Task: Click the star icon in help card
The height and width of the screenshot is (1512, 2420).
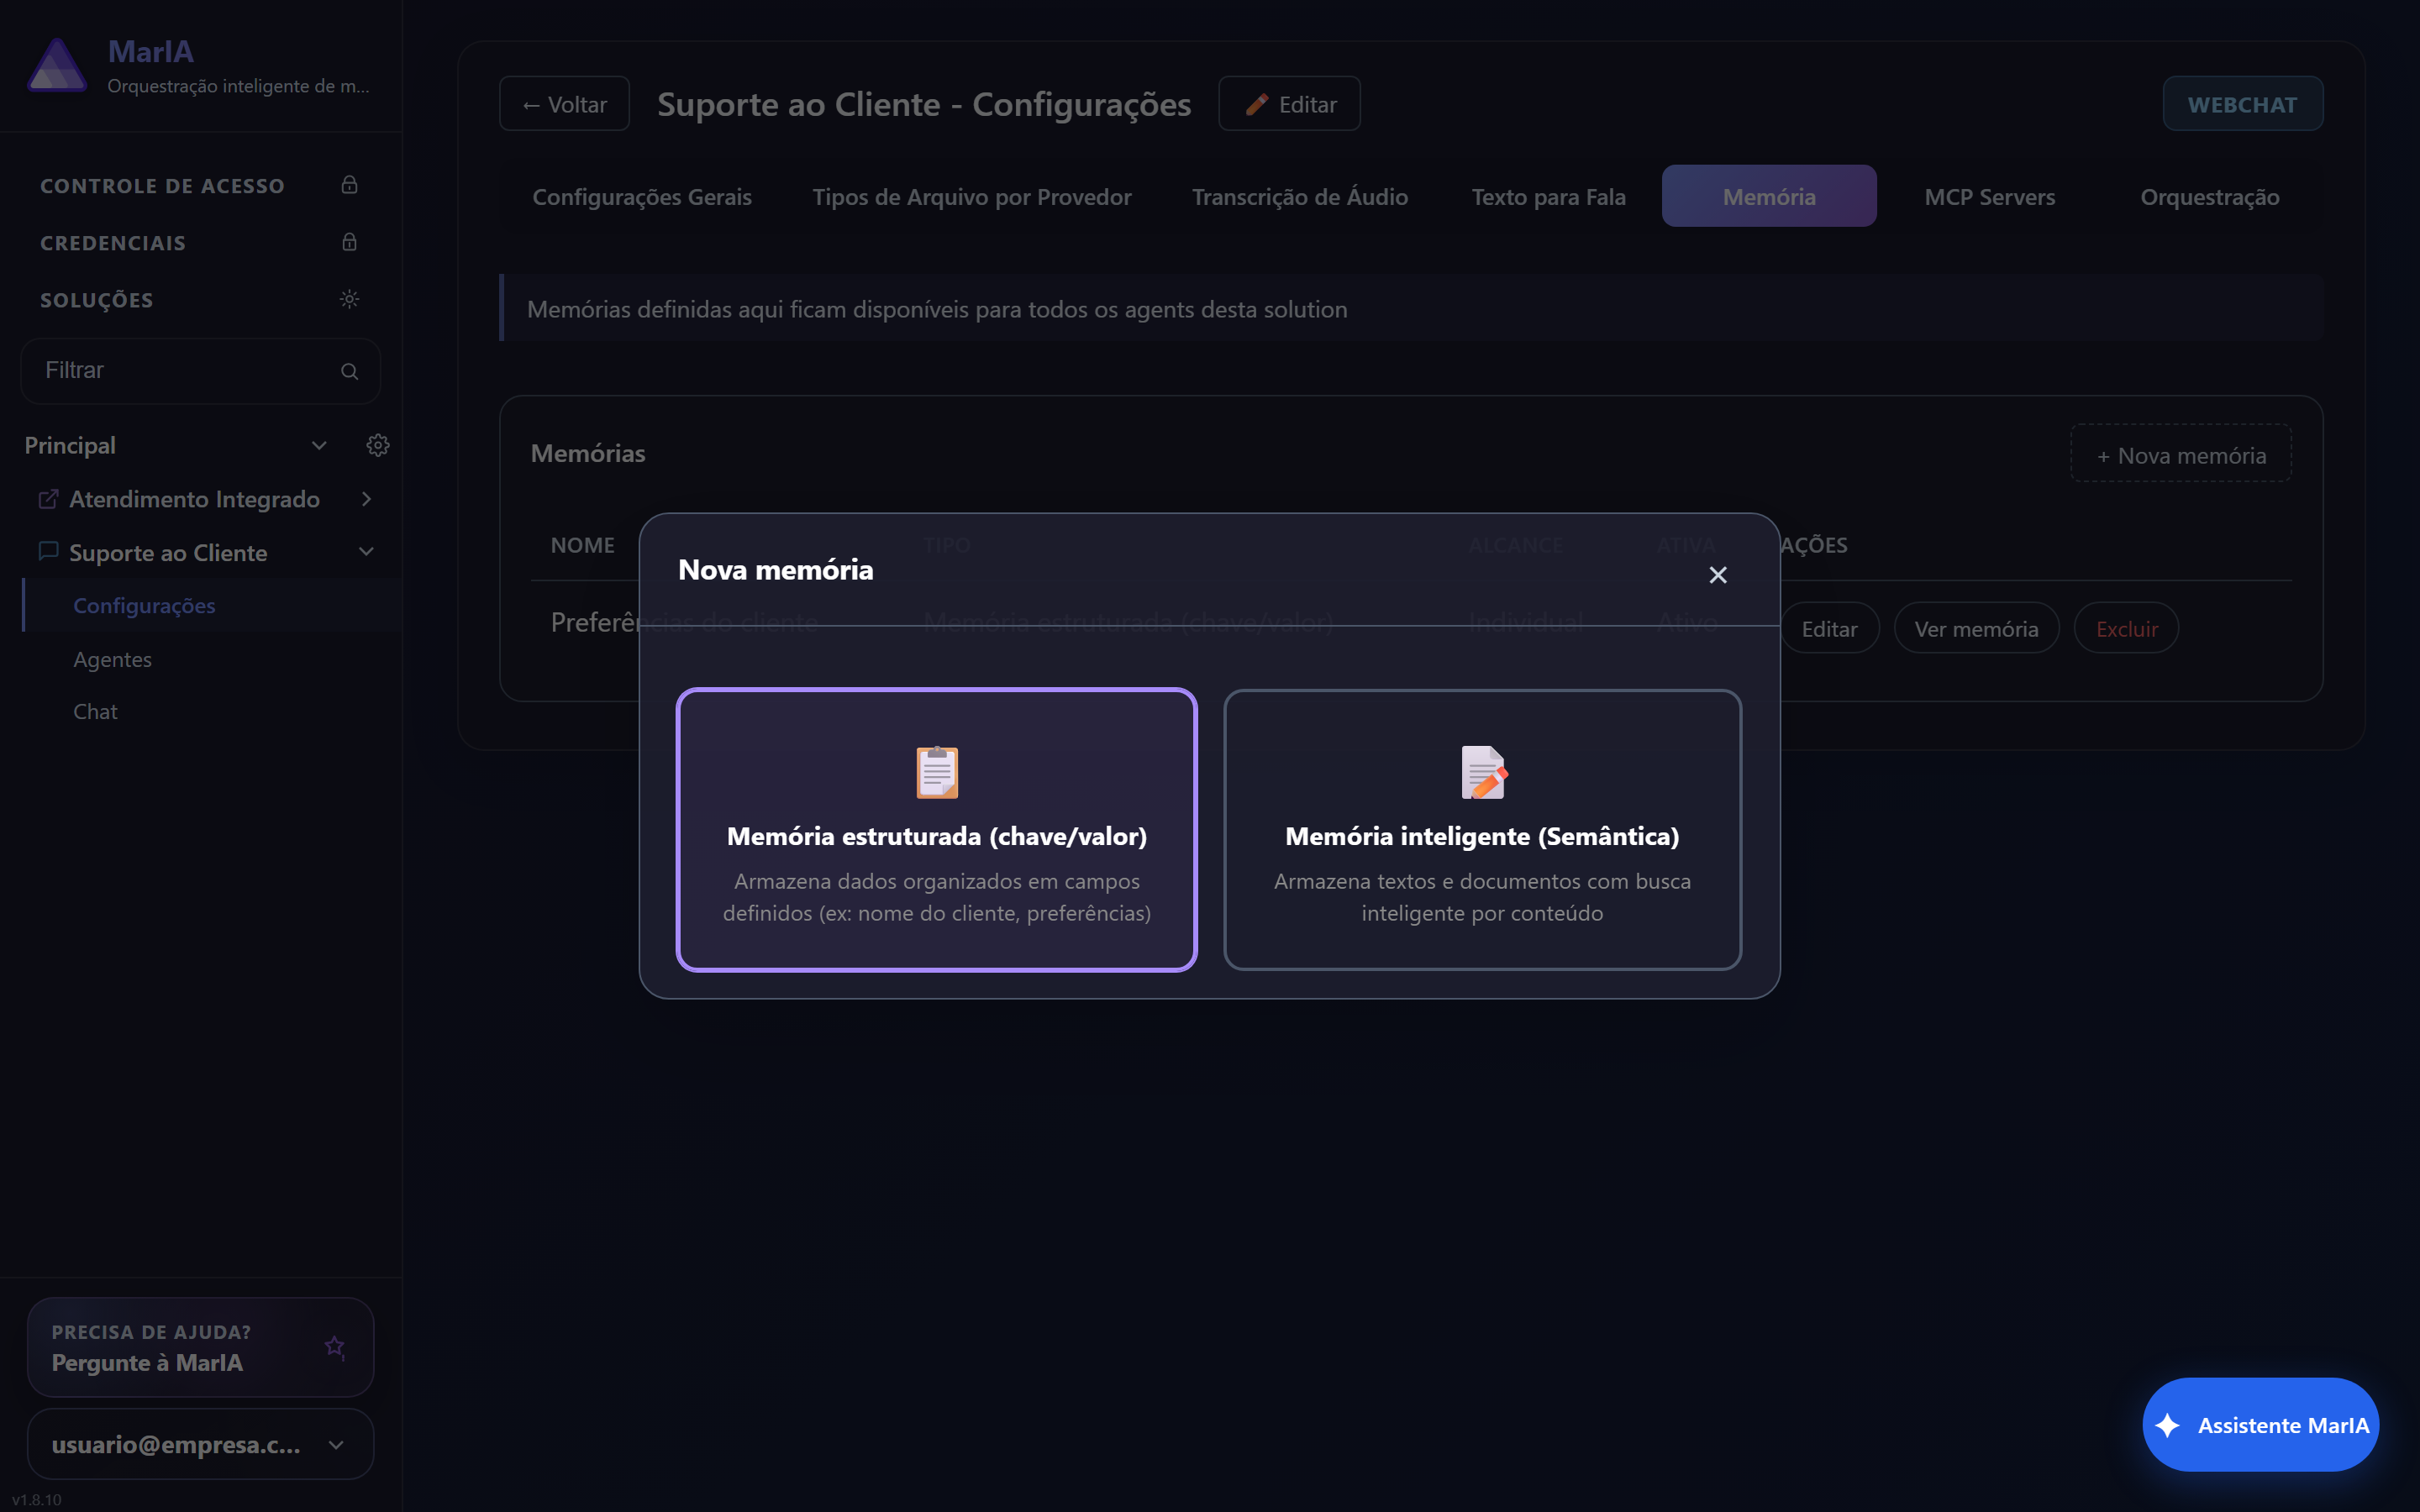Action: click(334, 1347)
